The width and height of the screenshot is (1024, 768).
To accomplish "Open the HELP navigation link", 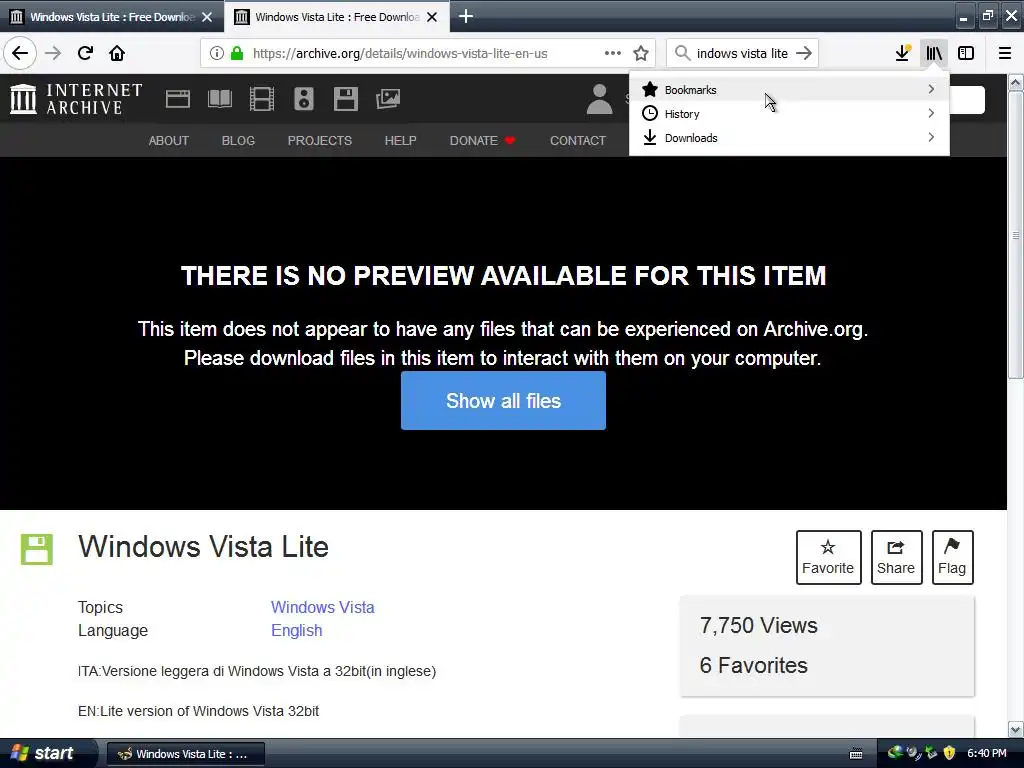I will (400, 140).
